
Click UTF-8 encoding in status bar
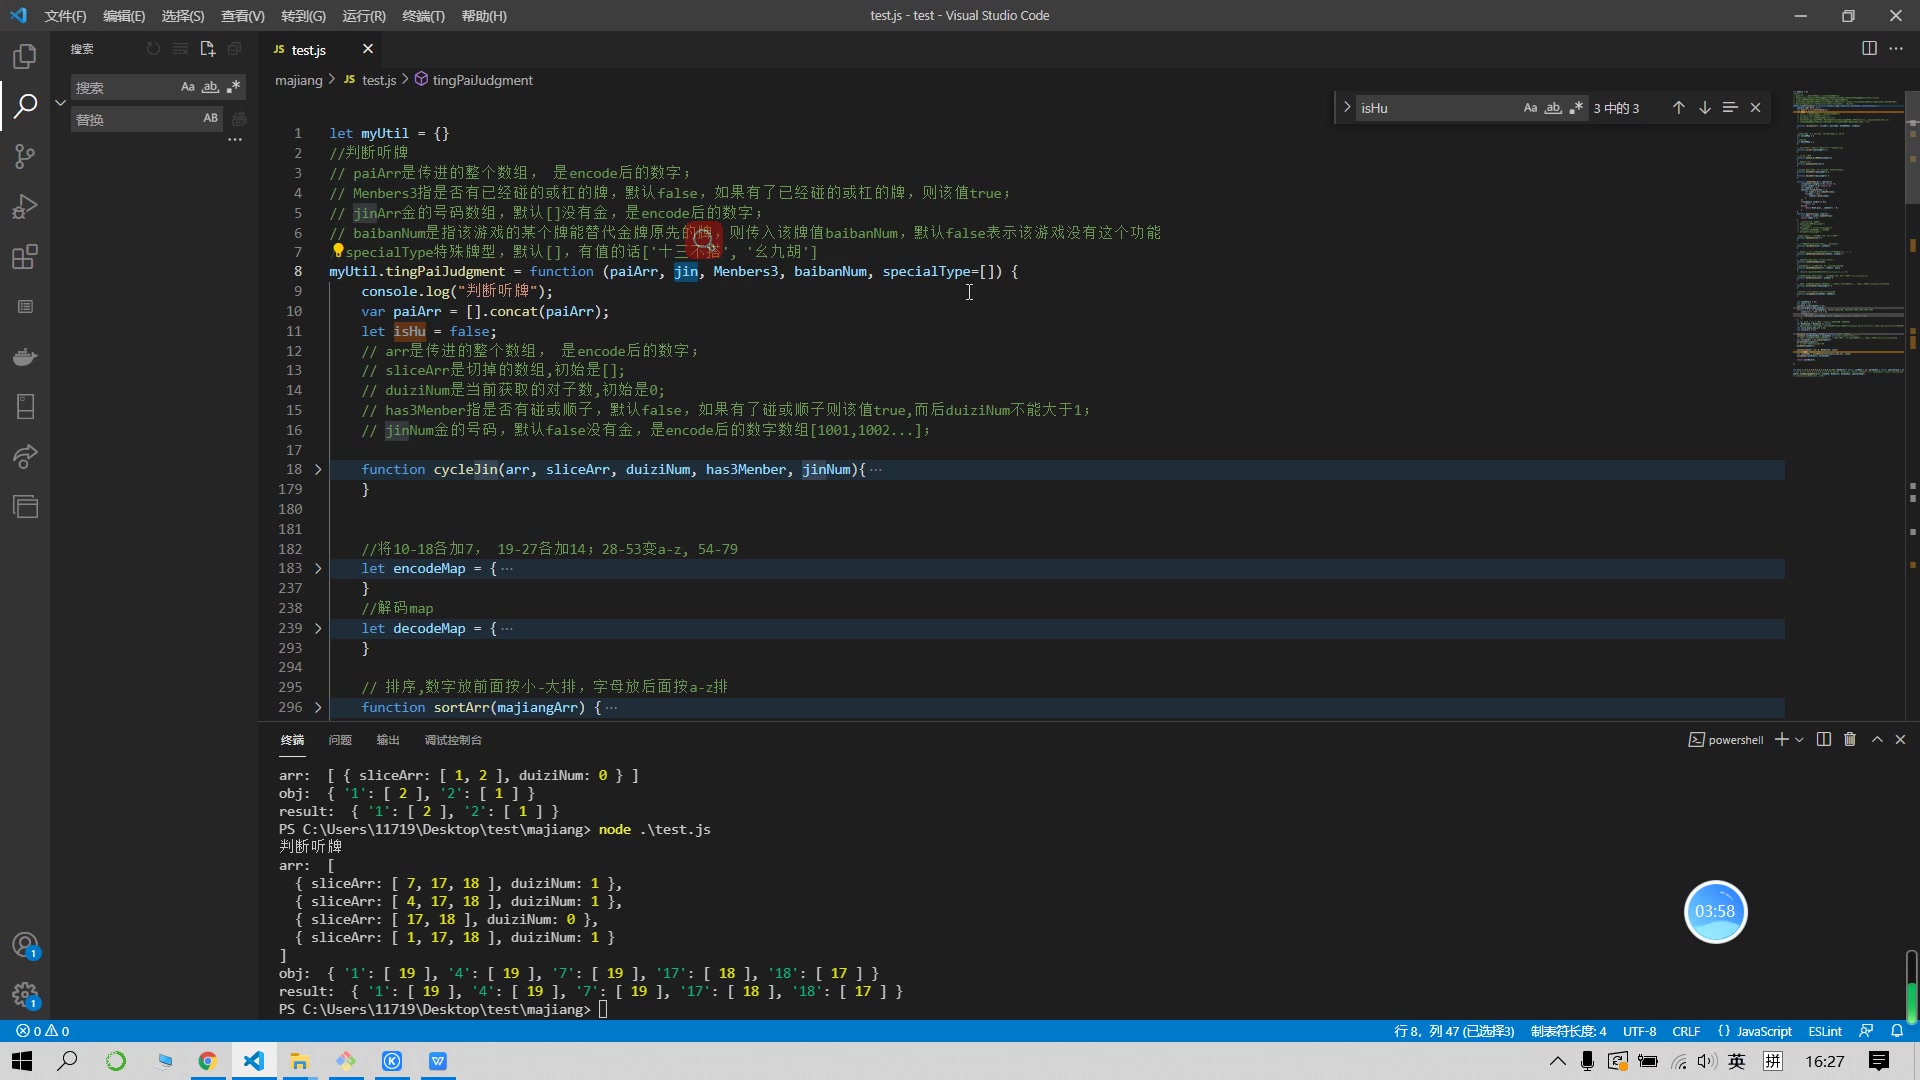(1639, 1031)
